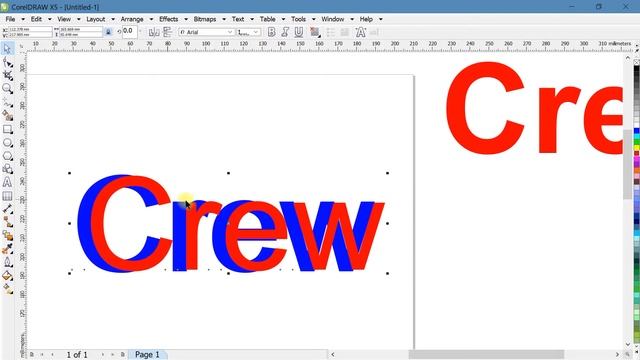Click the Mirror vertically icon

click(167, 32)
